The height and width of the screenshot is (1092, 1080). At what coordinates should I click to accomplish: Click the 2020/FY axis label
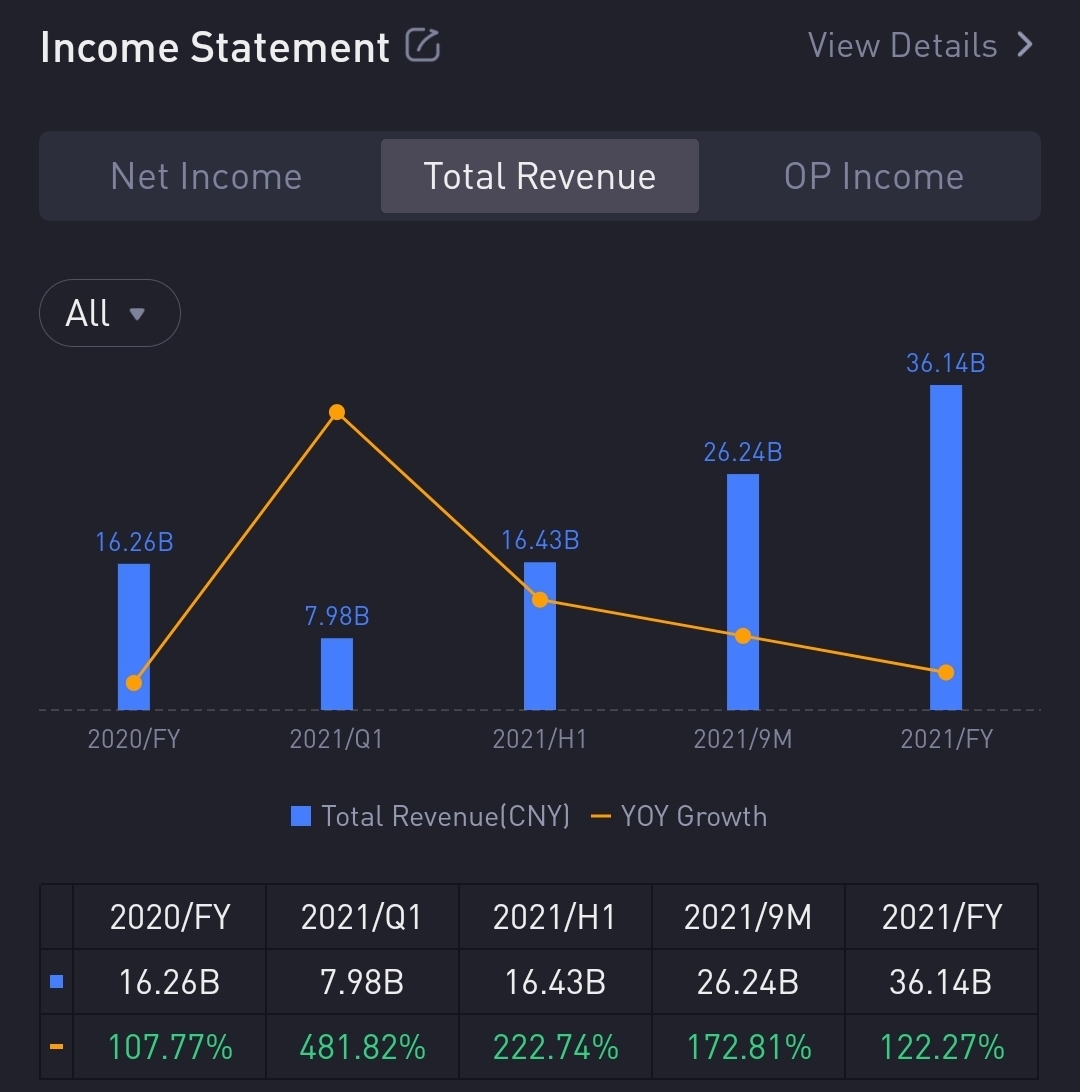(x=134, y=739)
